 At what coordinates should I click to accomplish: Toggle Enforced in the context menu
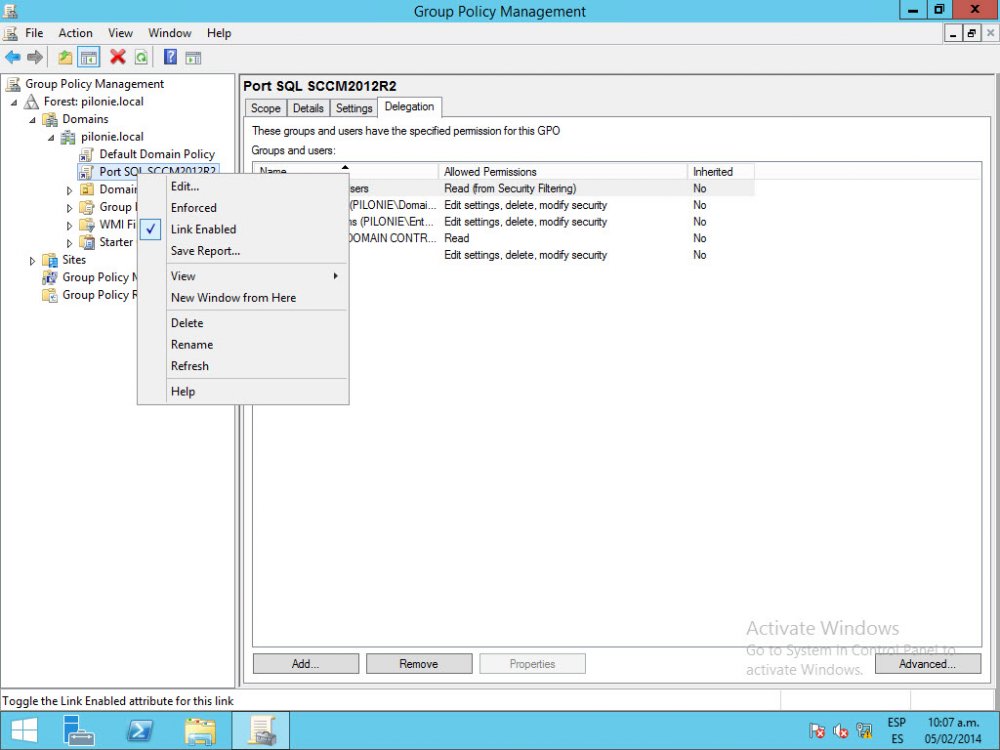243,208
